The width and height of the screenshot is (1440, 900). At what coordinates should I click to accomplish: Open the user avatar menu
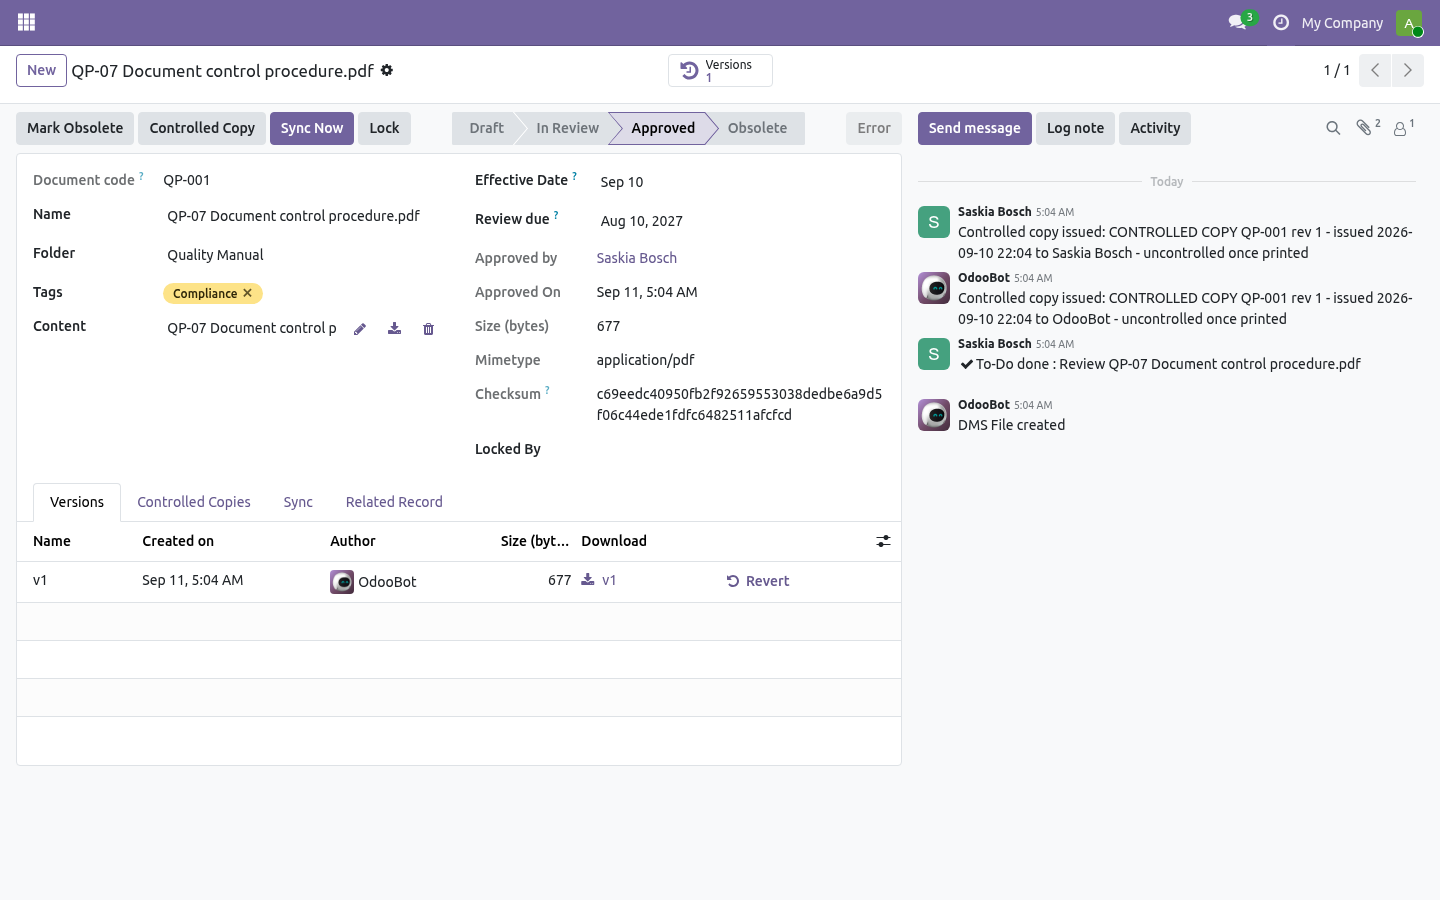(1408, 22)
